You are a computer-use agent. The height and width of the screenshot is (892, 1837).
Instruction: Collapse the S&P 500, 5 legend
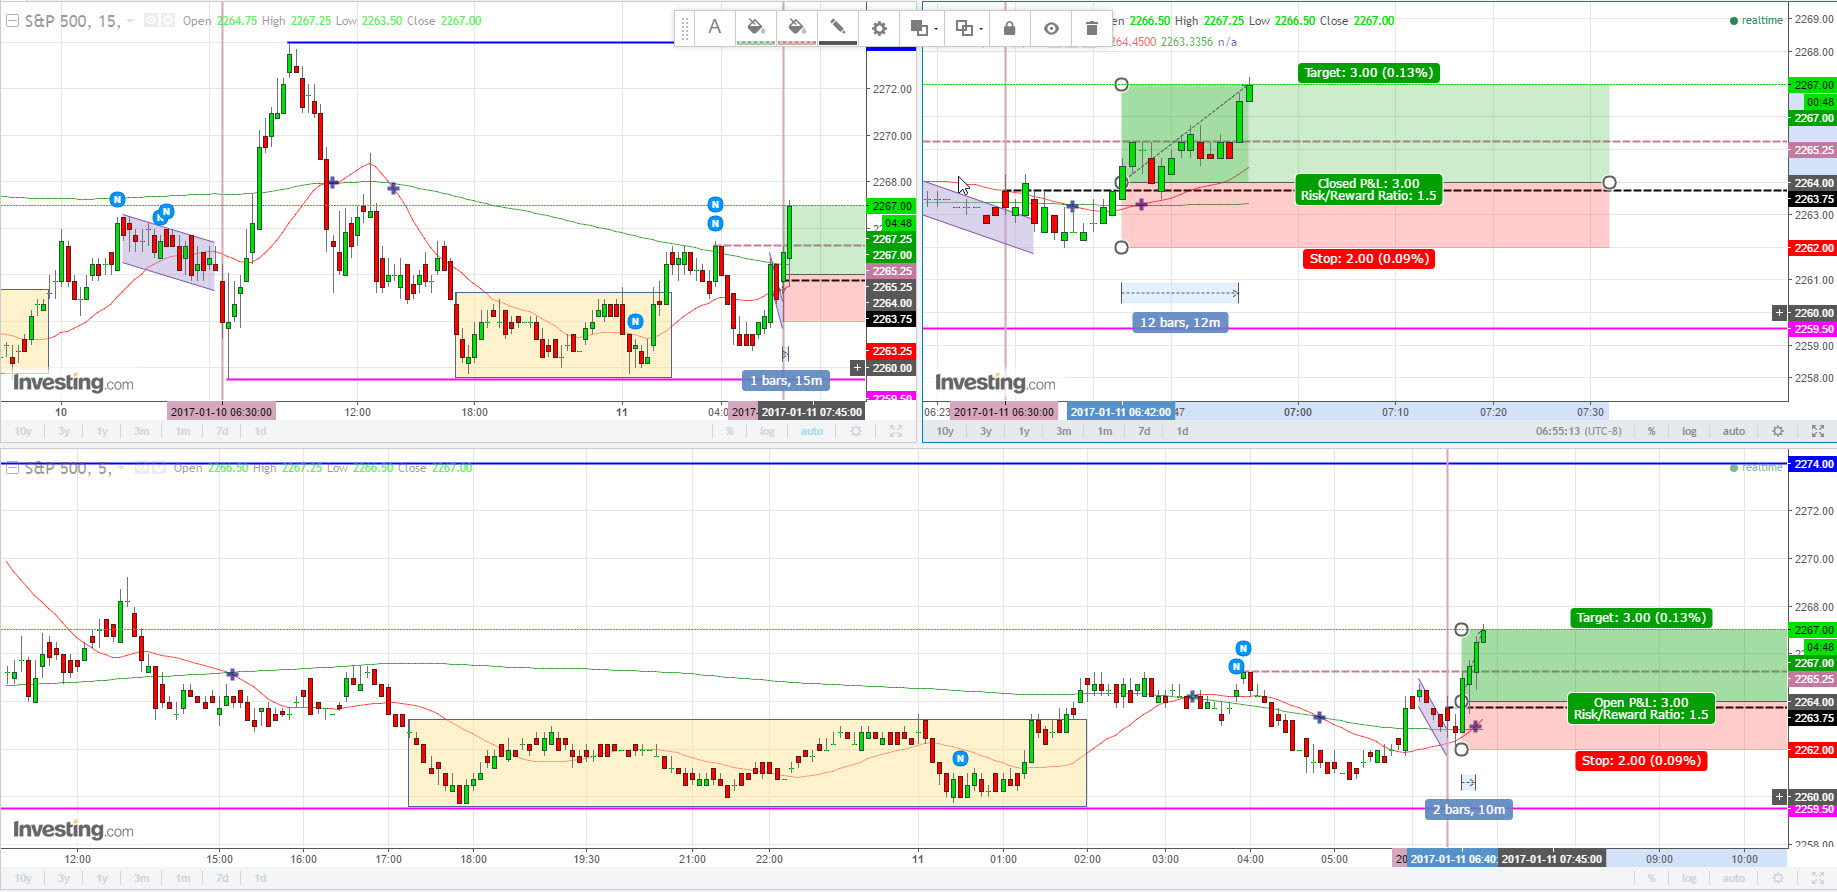click(12, 467)
